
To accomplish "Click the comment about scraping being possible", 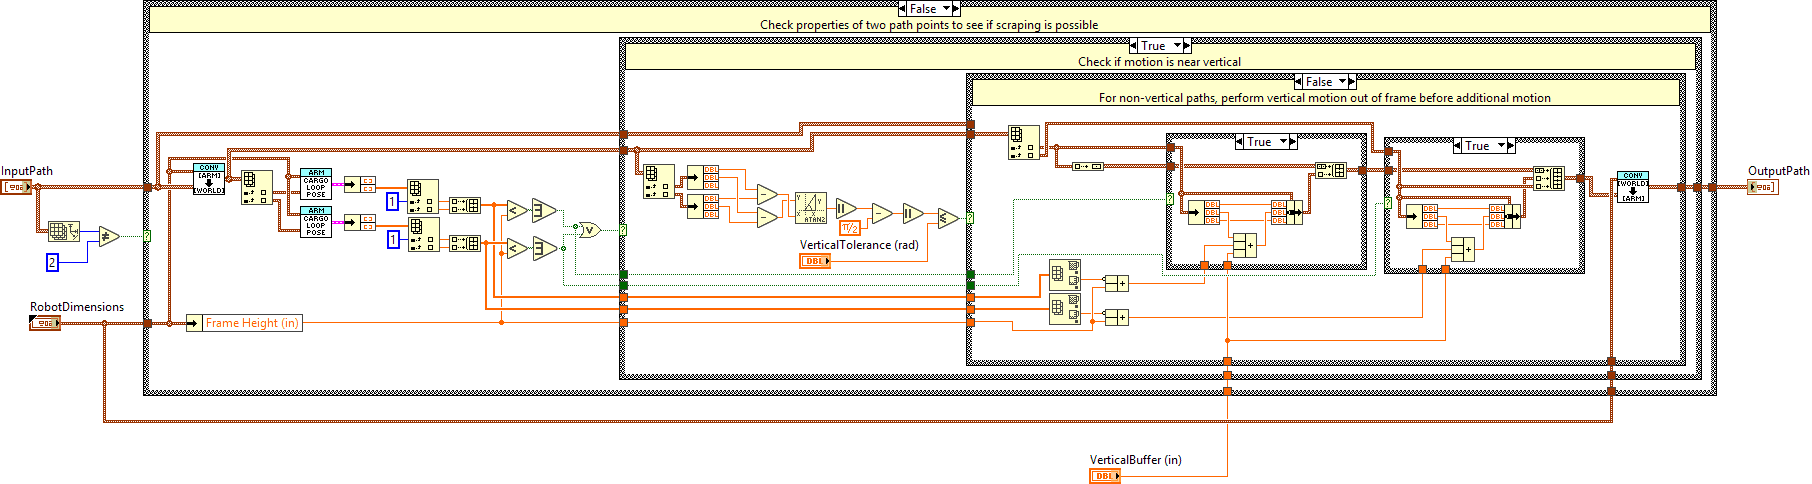I will coord(928,25).
